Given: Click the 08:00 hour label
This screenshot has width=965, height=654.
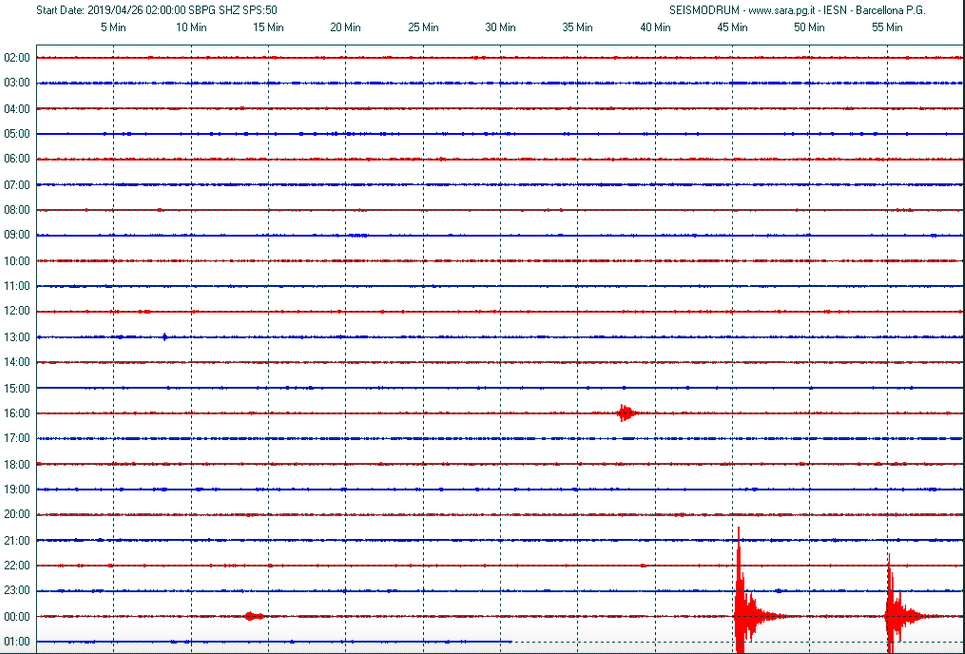Looking at the screenshot, I should tap(17, 210).
